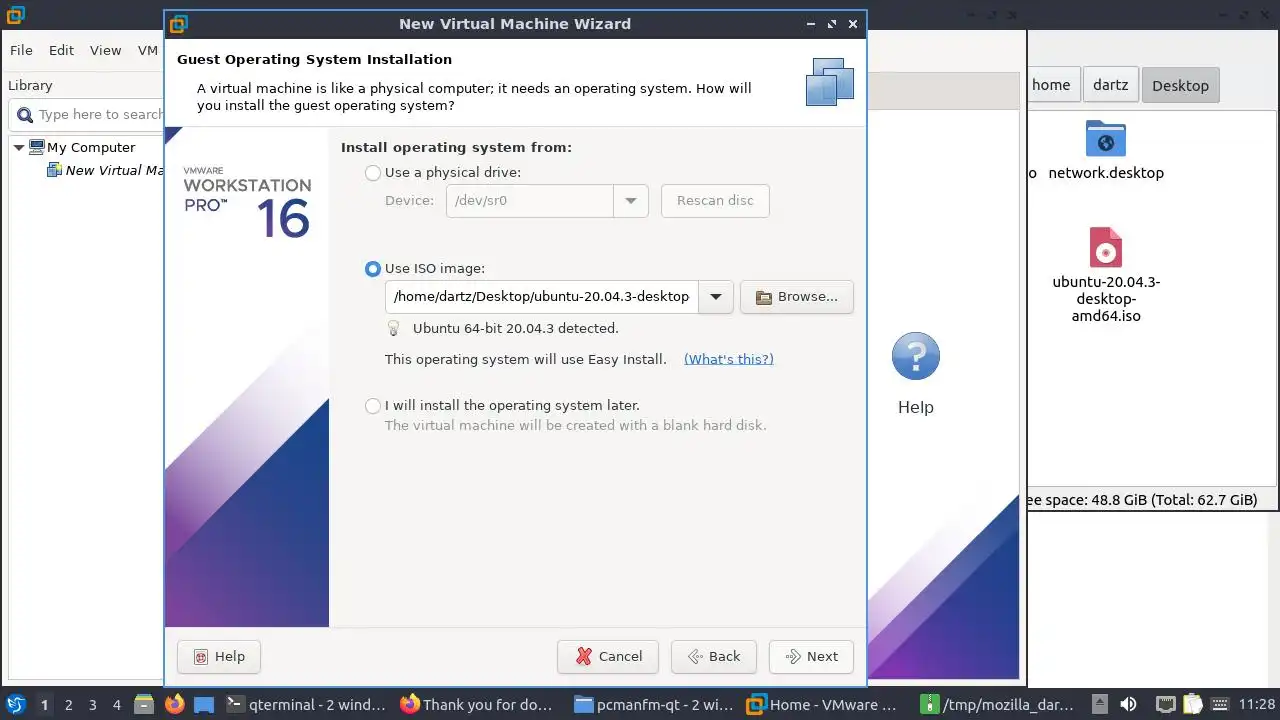Select the 'Use ISO image' radio button

coord(373,268)
